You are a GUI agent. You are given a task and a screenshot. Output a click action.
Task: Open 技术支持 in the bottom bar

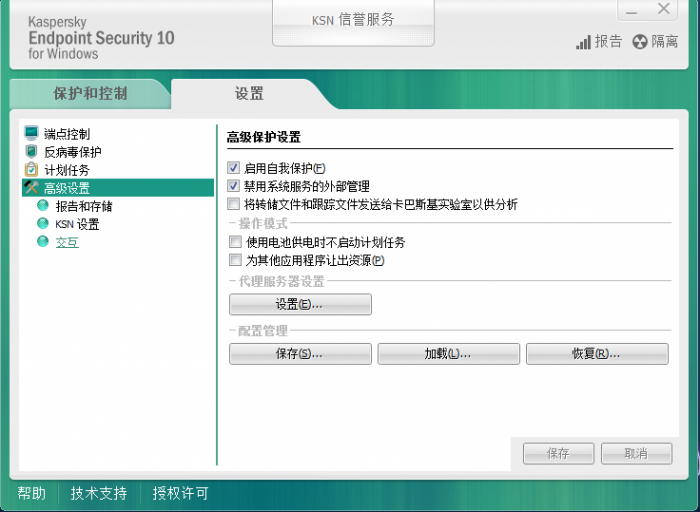[x=99, y=493]
